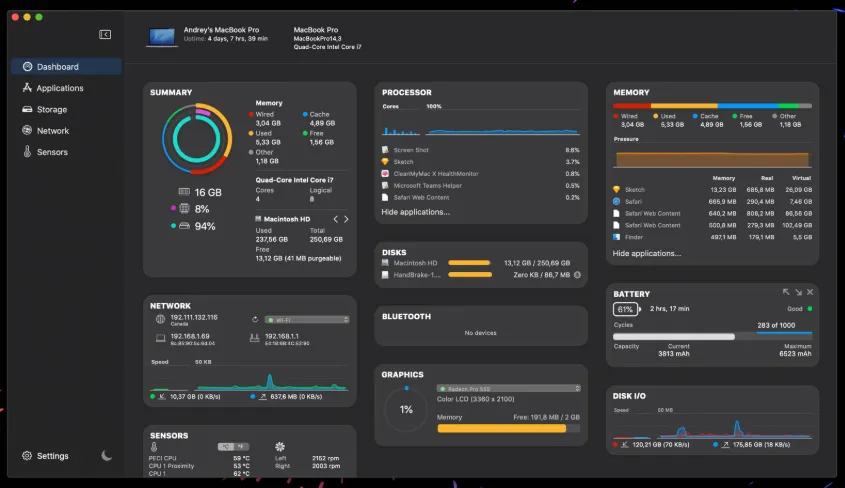Click the HandBrake disk image icon
Screen dimensions: 845x488
pyautogui.click(x=385, y=275)
